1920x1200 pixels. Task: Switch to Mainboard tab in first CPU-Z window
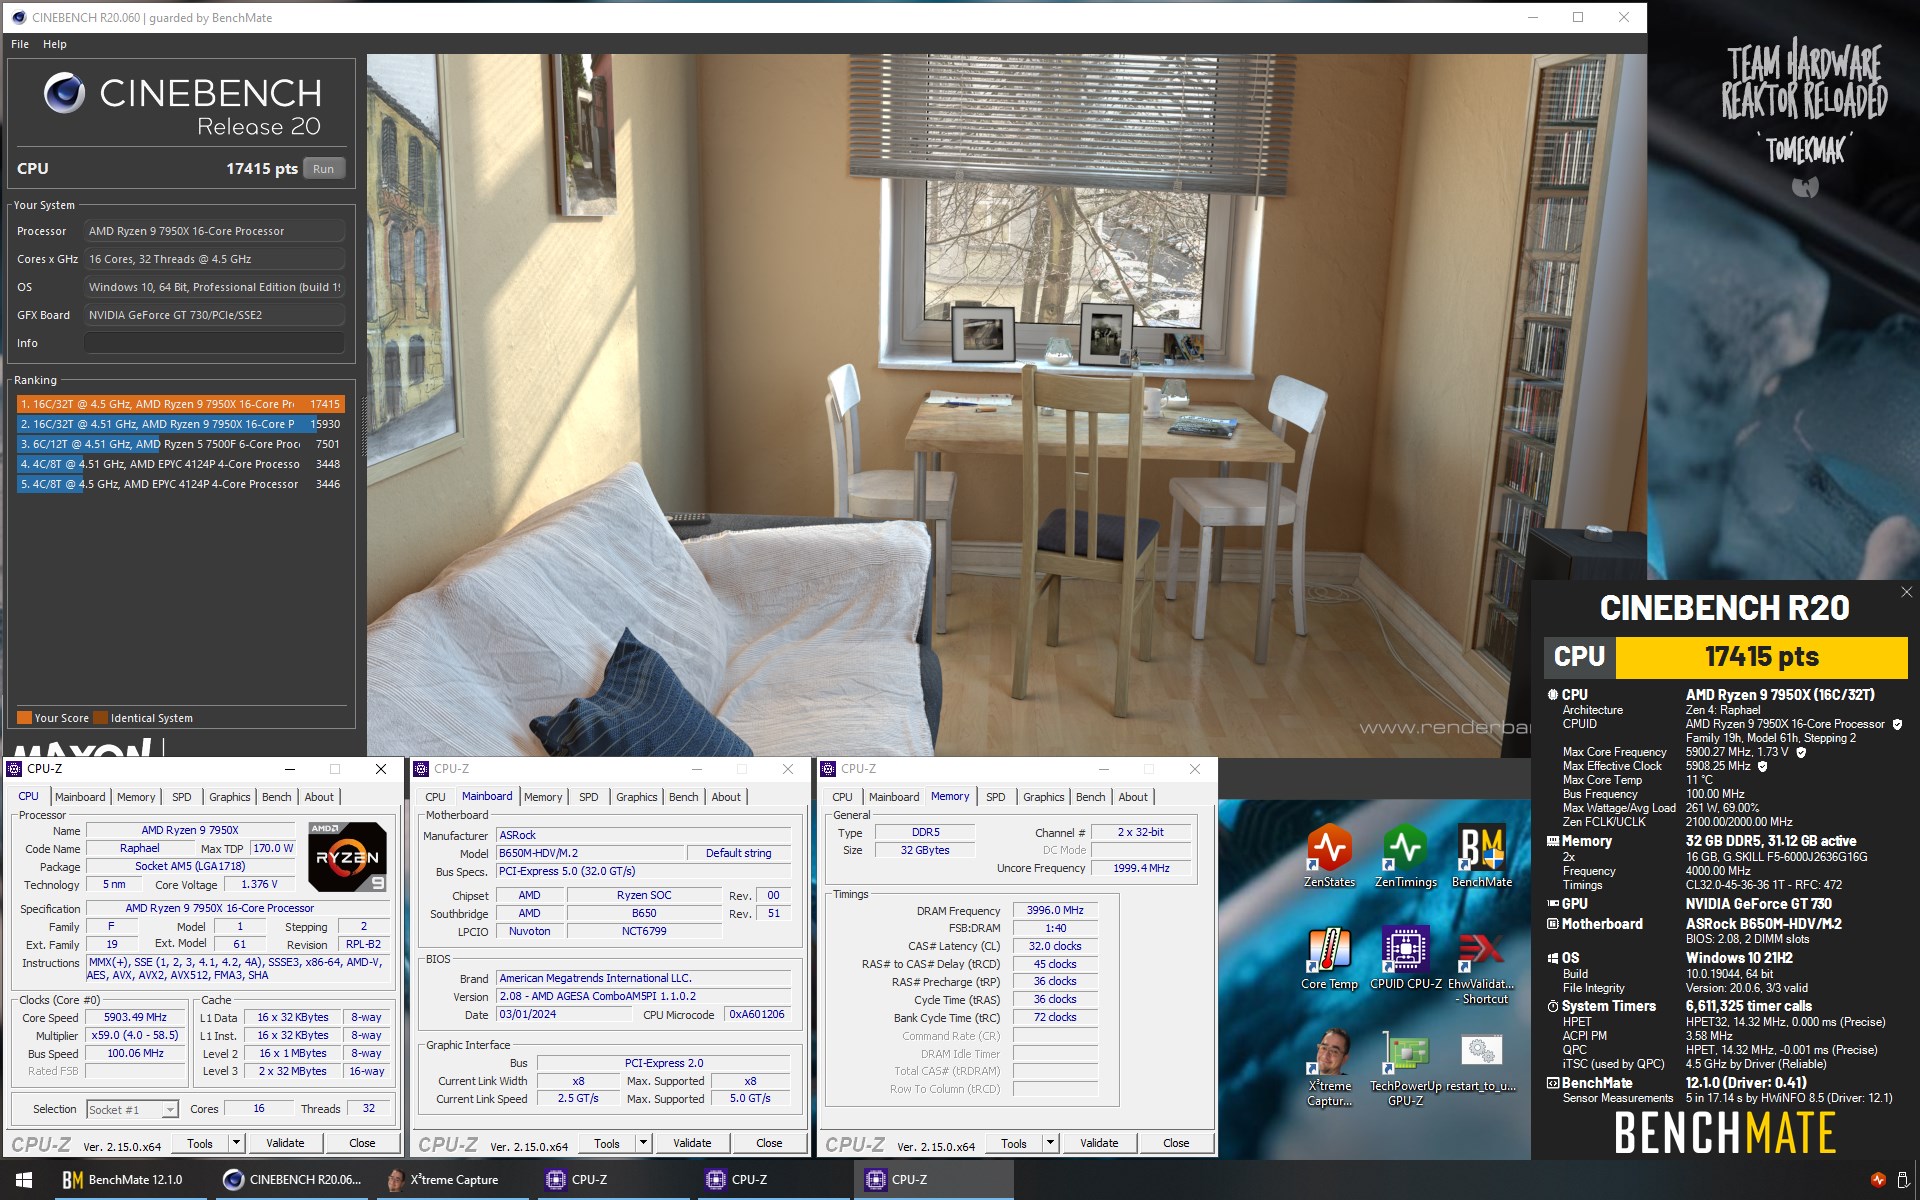point(80,797)
